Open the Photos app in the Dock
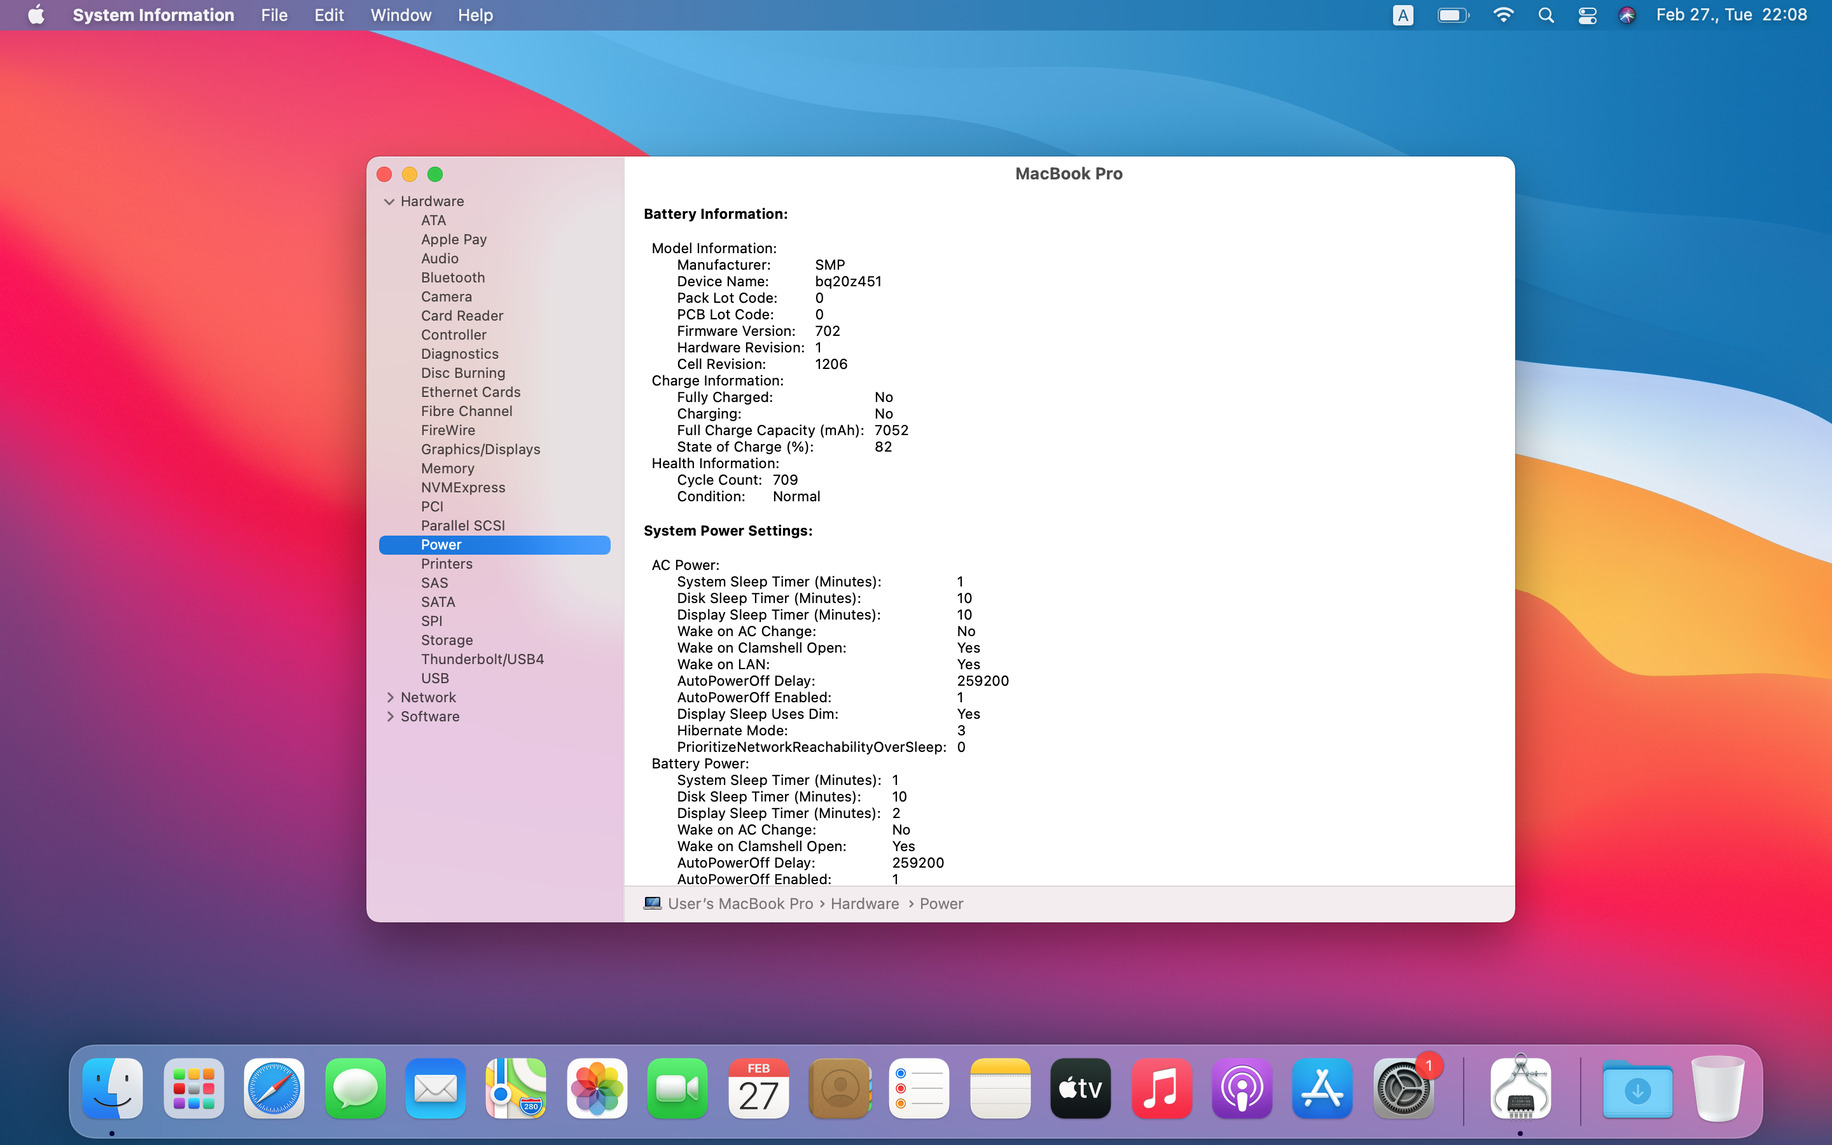Image resolution: width=1832 pixels, height=1145 pixels. click(597, 1088)
